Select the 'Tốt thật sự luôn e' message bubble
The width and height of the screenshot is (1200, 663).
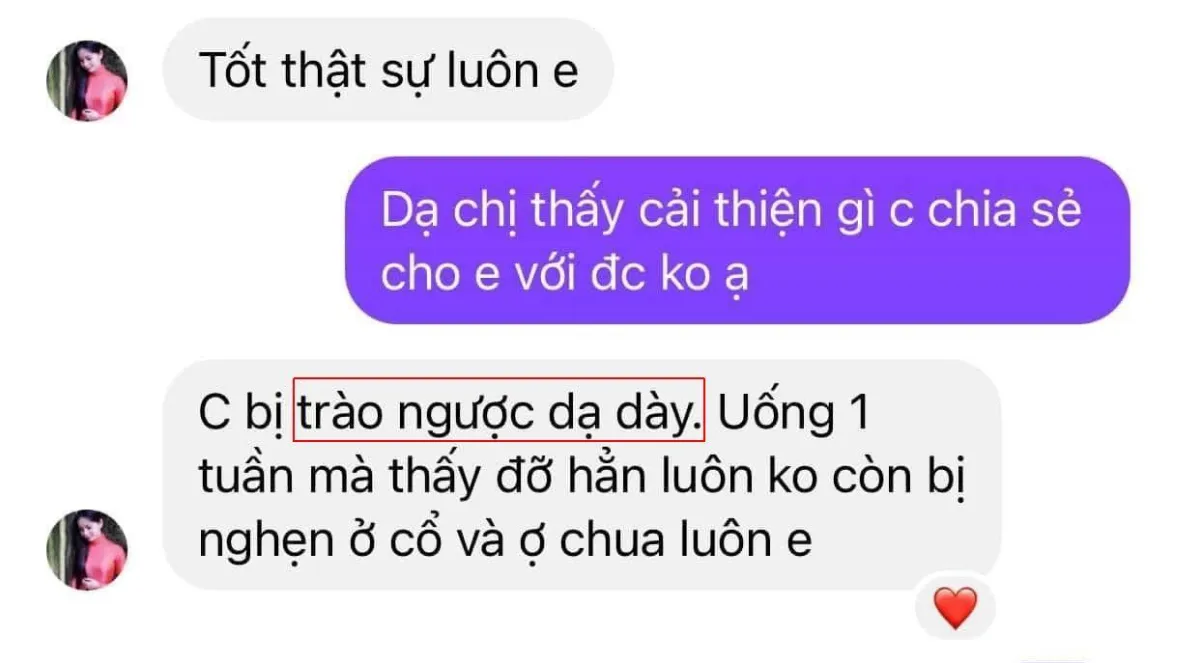(387, 70)
